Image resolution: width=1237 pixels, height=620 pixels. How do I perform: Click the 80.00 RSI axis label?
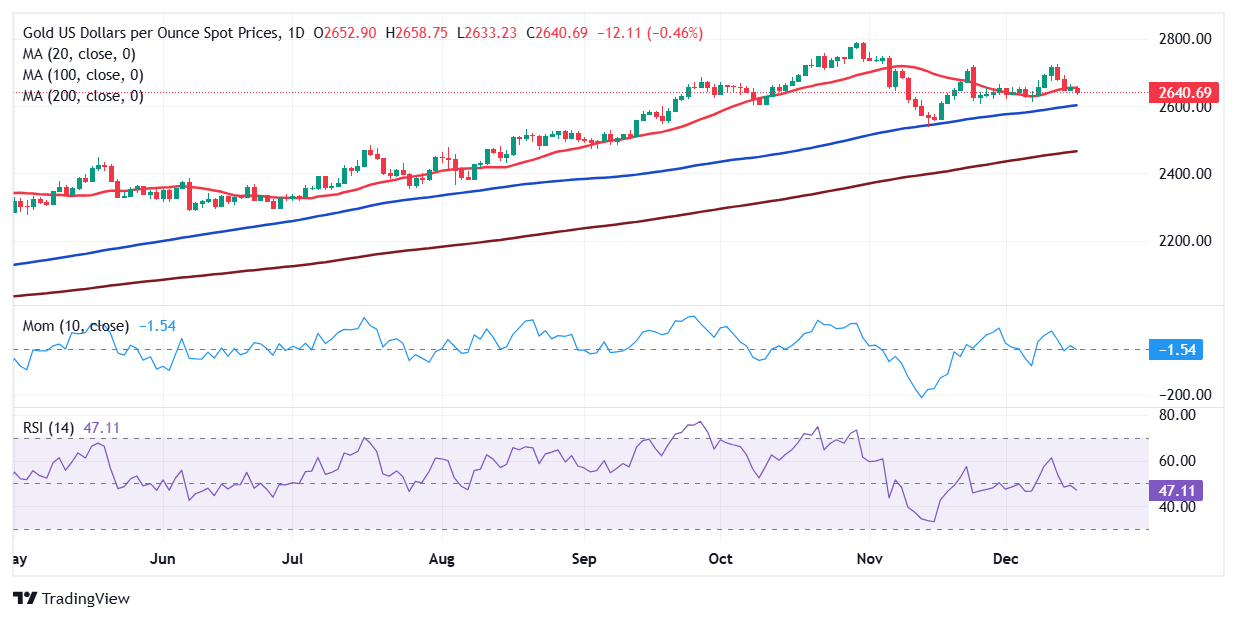1178,415
